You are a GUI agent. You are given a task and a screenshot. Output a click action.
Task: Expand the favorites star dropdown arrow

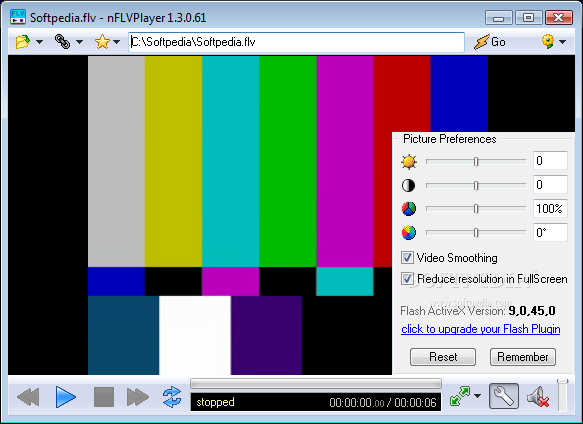[116, 42]
